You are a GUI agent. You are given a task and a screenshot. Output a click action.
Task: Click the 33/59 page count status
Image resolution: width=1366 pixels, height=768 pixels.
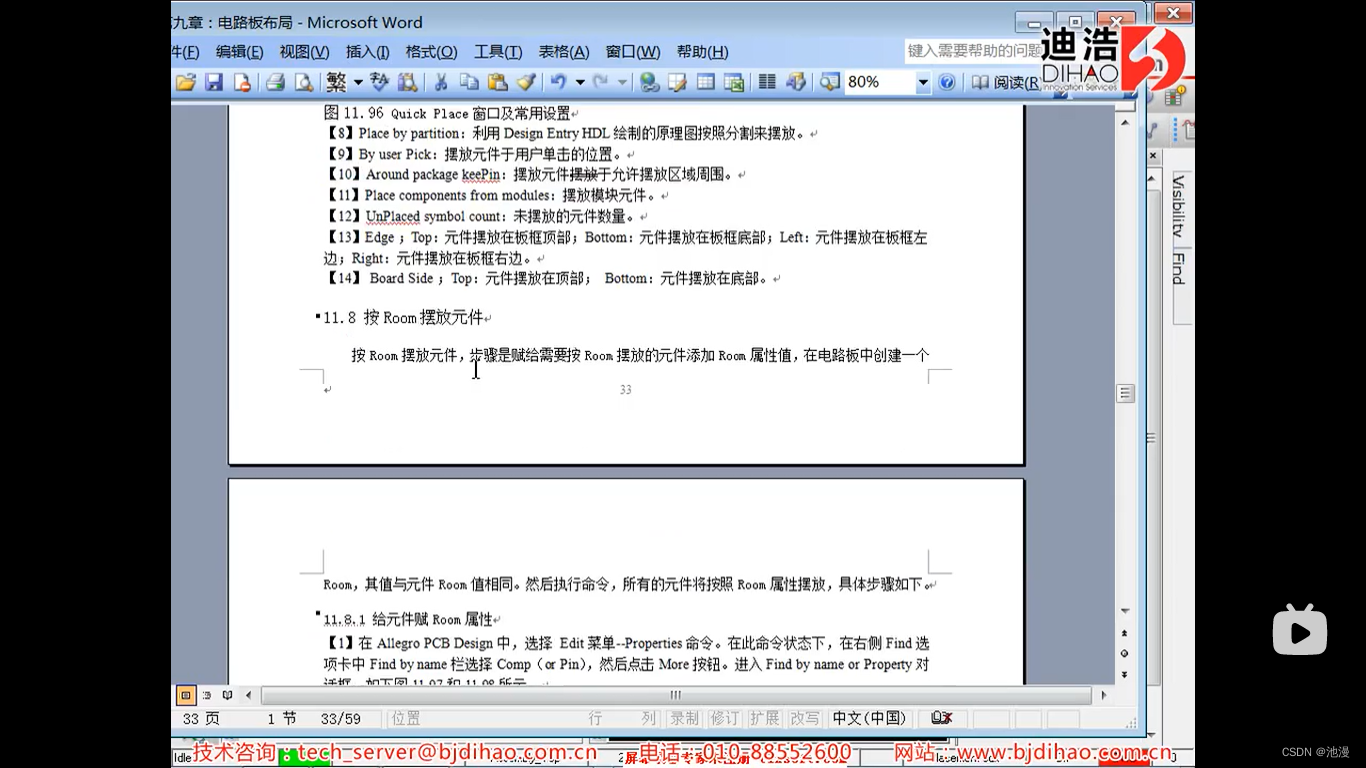[x=340, y=718]
